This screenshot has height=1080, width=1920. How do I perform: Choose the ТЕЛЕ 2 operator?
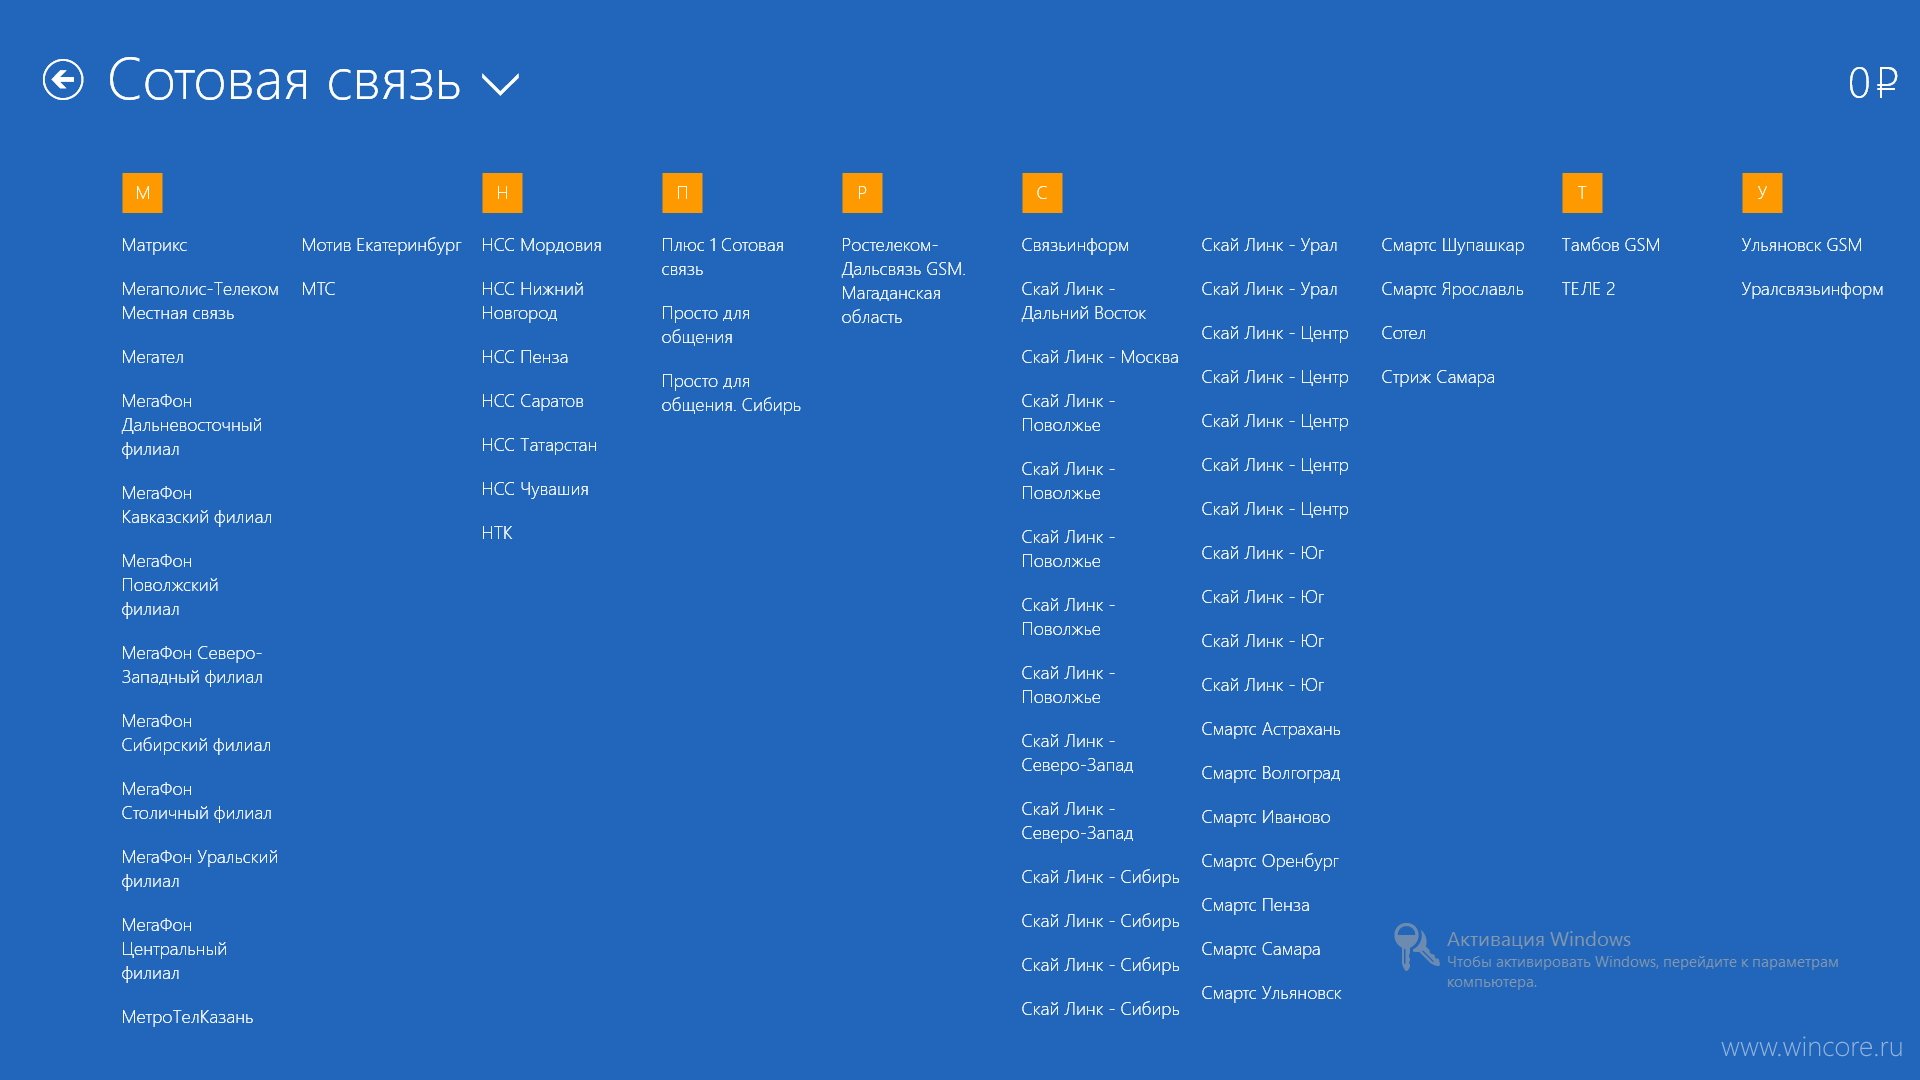[1588, 289]
